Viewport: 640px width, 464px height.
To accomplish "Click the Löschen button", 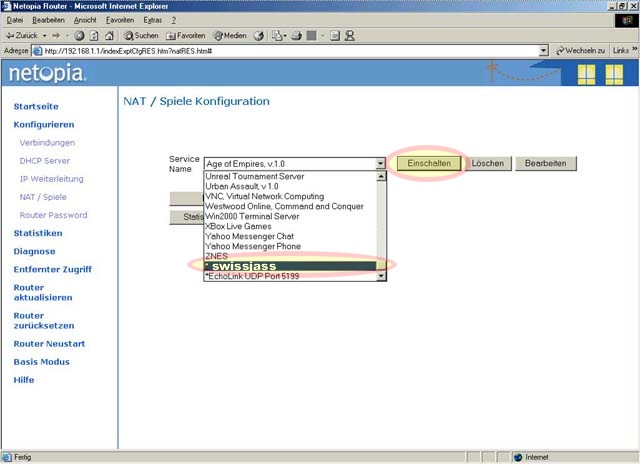I will (x=488, y=163).
